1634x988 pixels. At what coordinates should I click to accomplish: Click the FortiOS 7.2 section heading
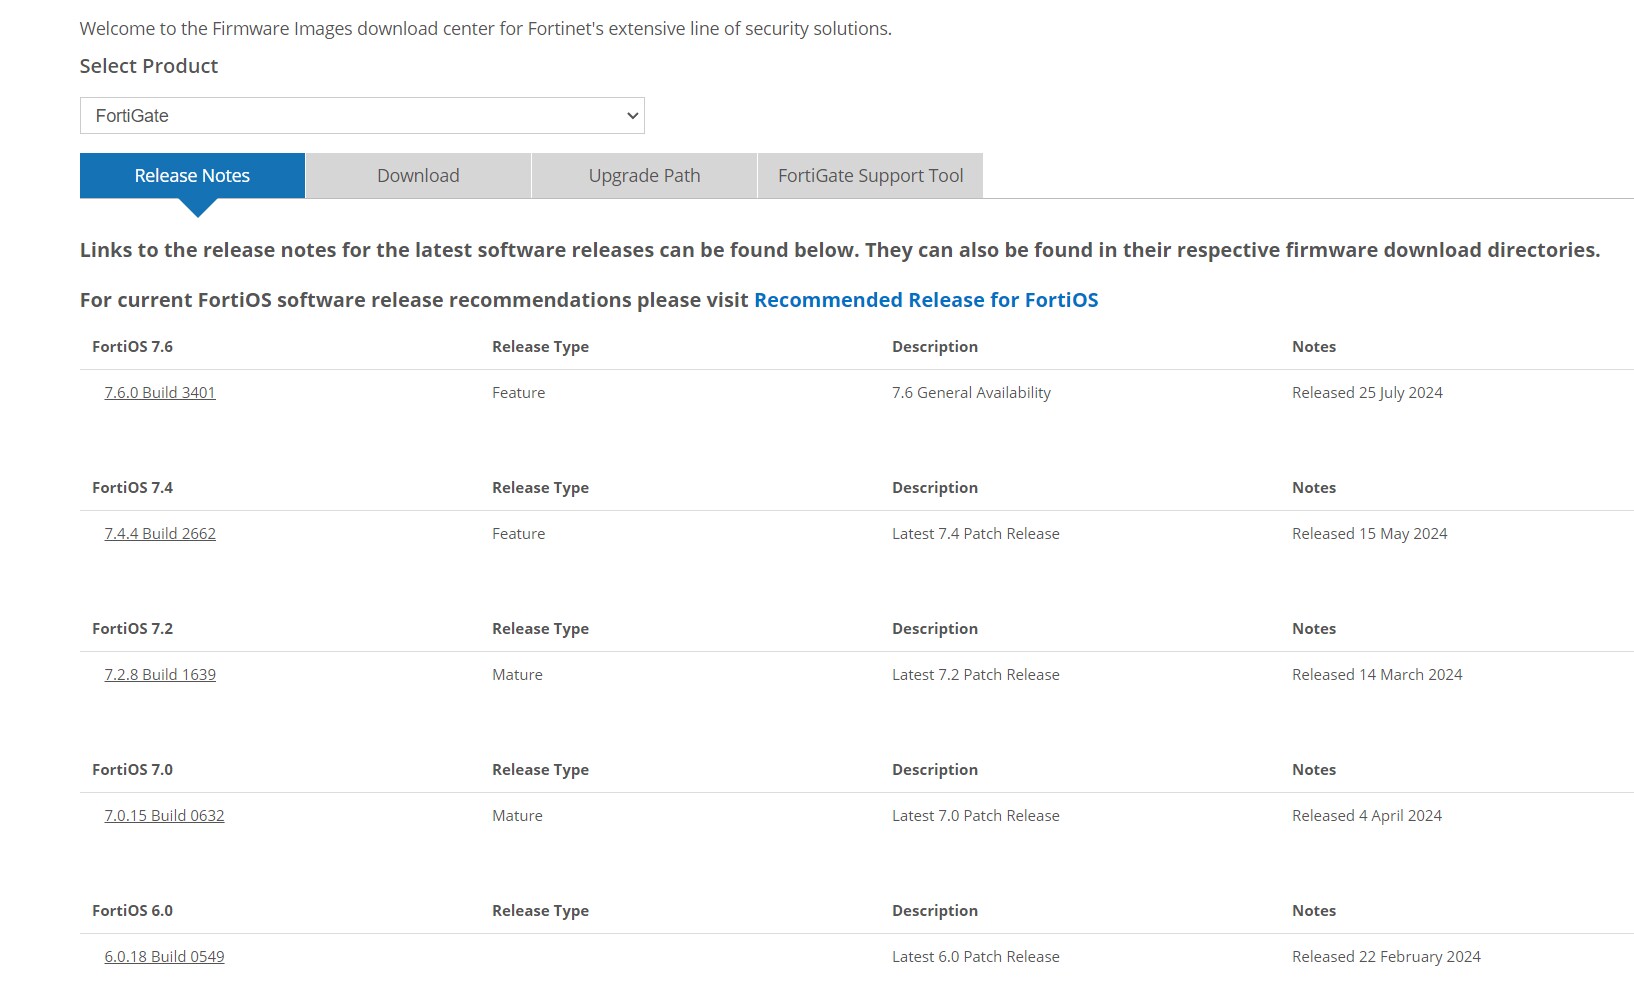click(x=132, y=629)
